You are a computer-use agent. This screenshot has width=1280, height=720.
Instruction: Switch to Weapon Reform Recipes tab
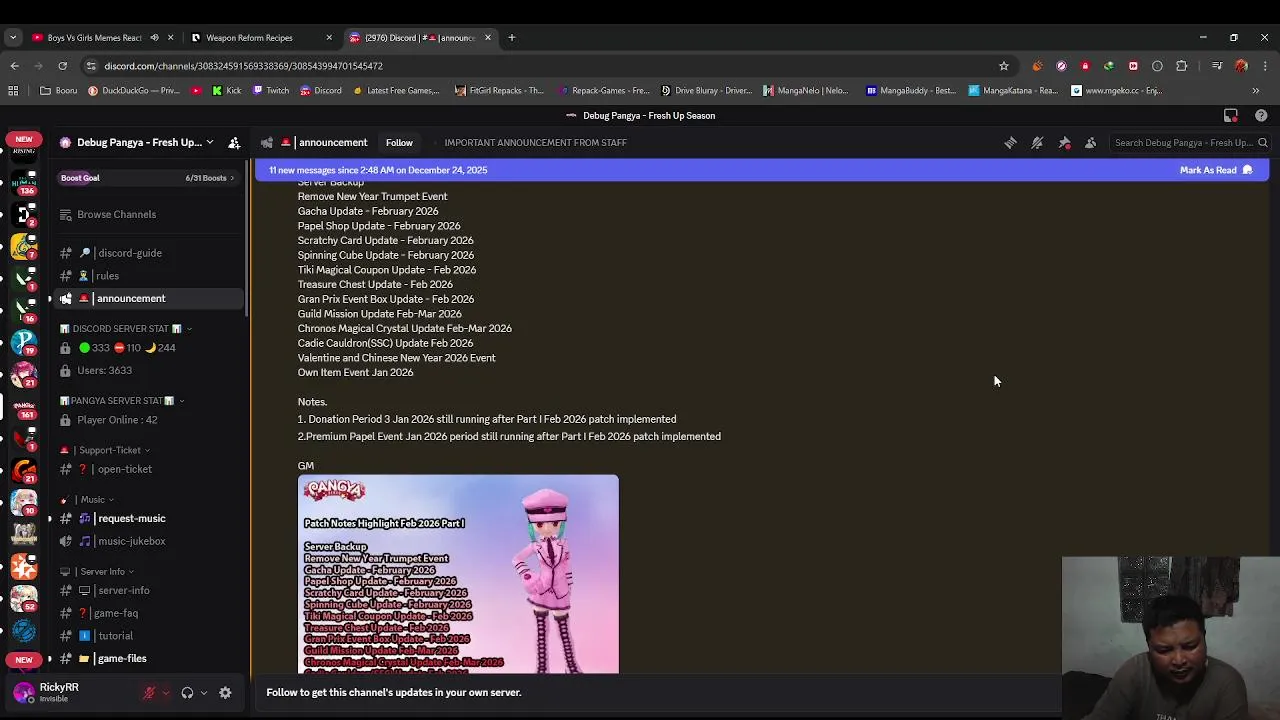click(x=262, y=38)
